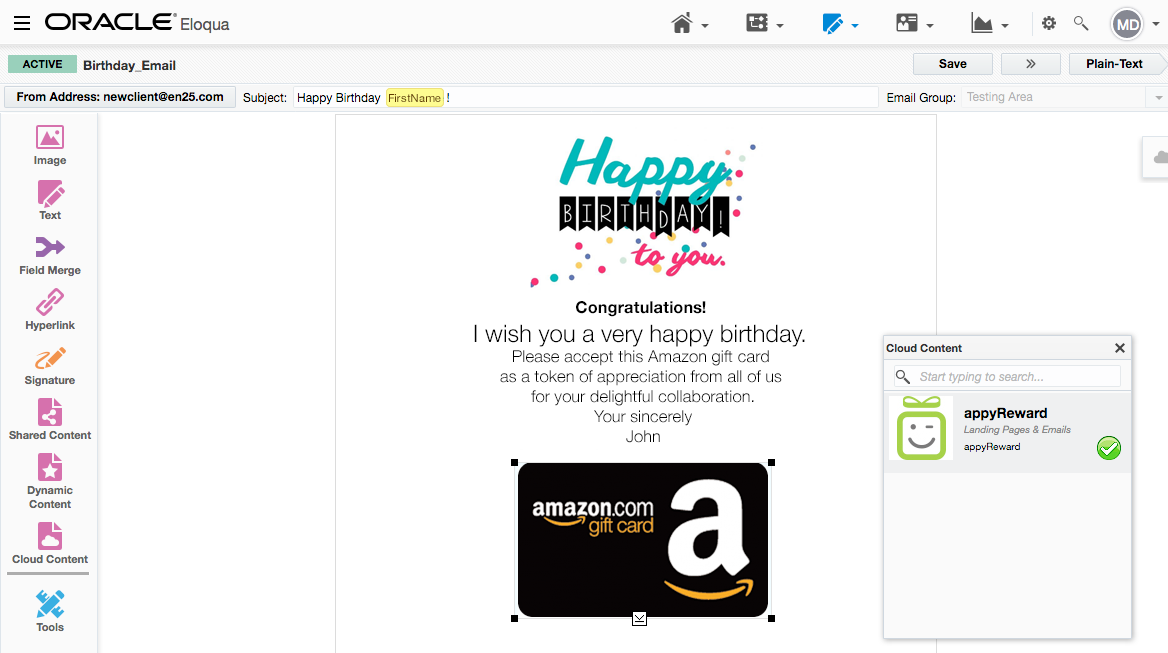
Task: Click the Oracle Eloqua logo
Action: [137, 23]
